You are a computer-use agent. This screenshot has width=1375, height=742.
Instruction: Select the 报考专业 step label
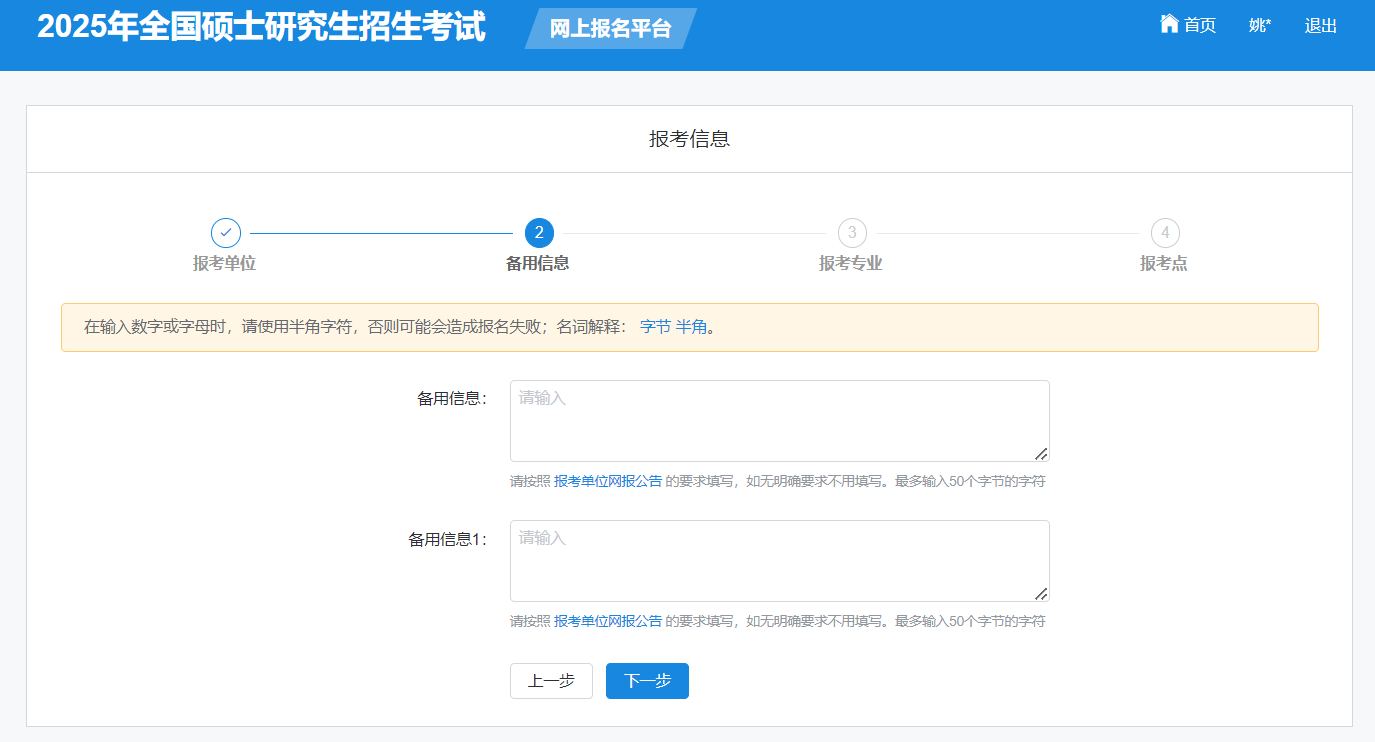click(851, 264)
